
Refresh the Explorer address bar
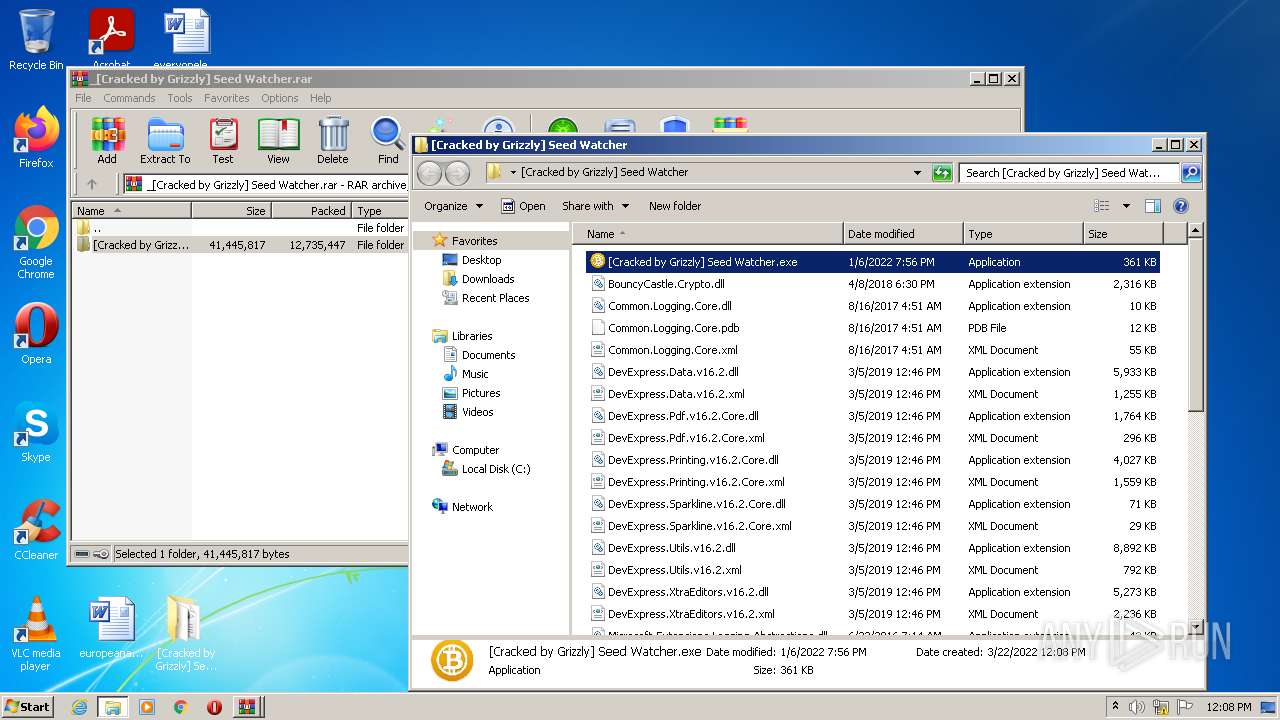point(941,173)
